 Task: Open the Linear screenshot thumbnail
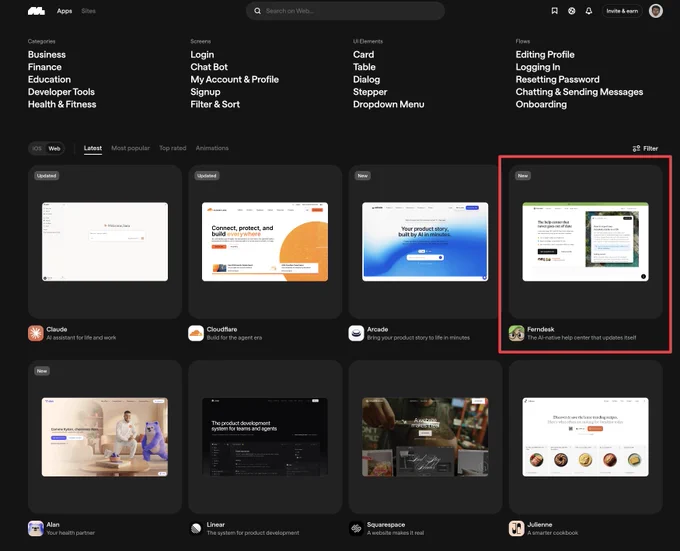click(x=265, y=437)
